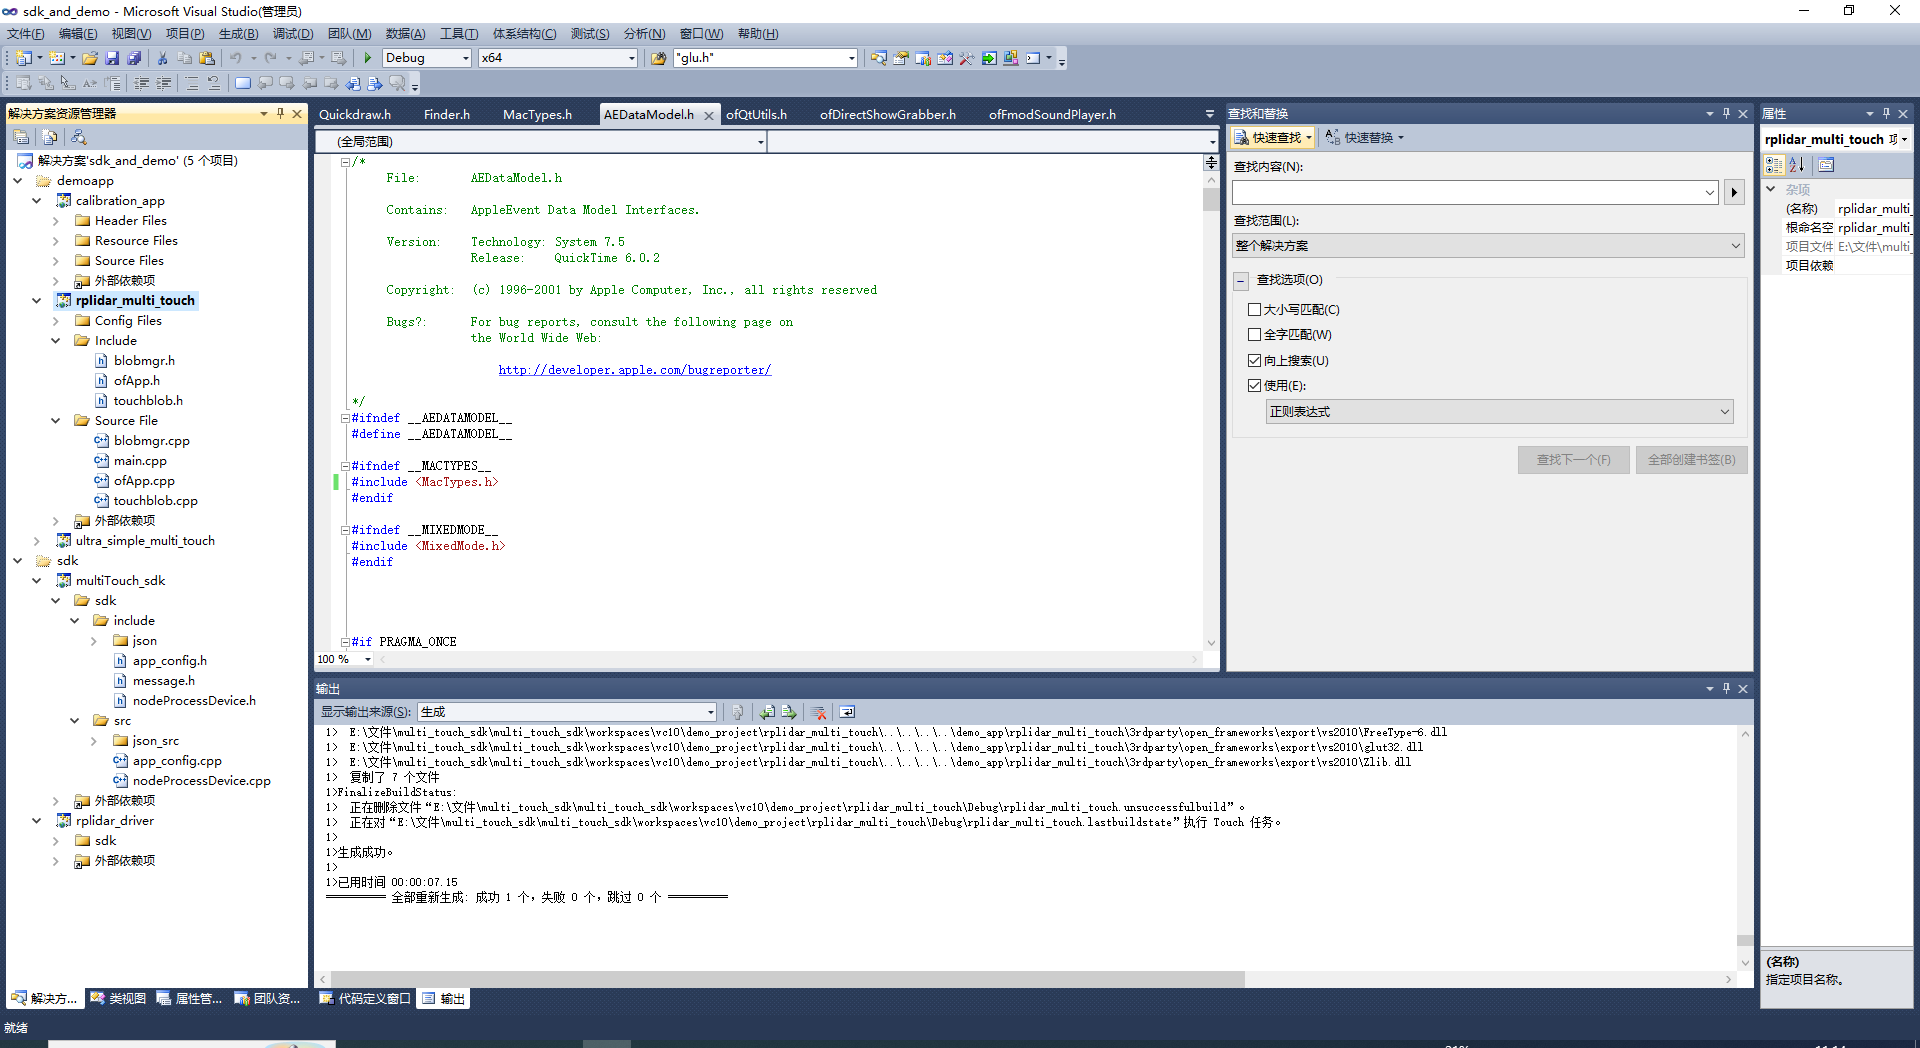This screenshot has width=1920, height=1048.
Task: Enable the 大小写匹配 checkbox
Action: (1254, 310)
